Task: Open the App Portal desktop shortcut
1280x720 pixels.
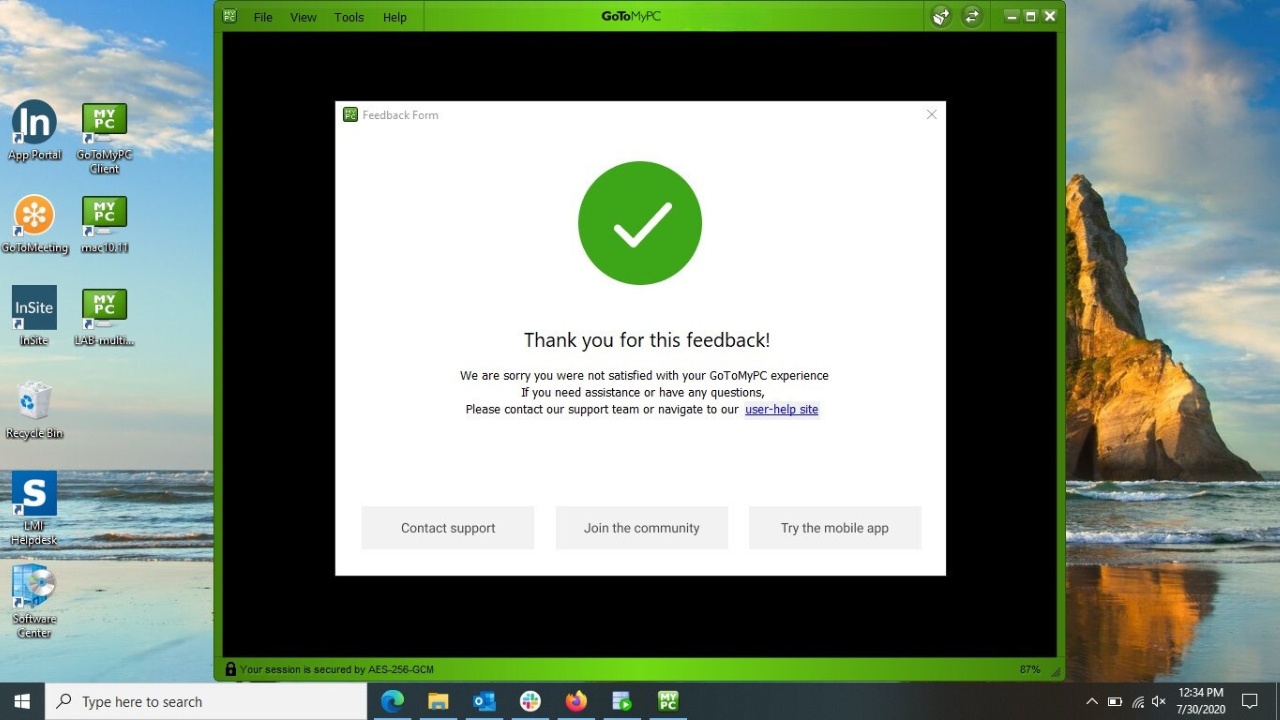Action: pyautogui.click(x=34, y=131)
